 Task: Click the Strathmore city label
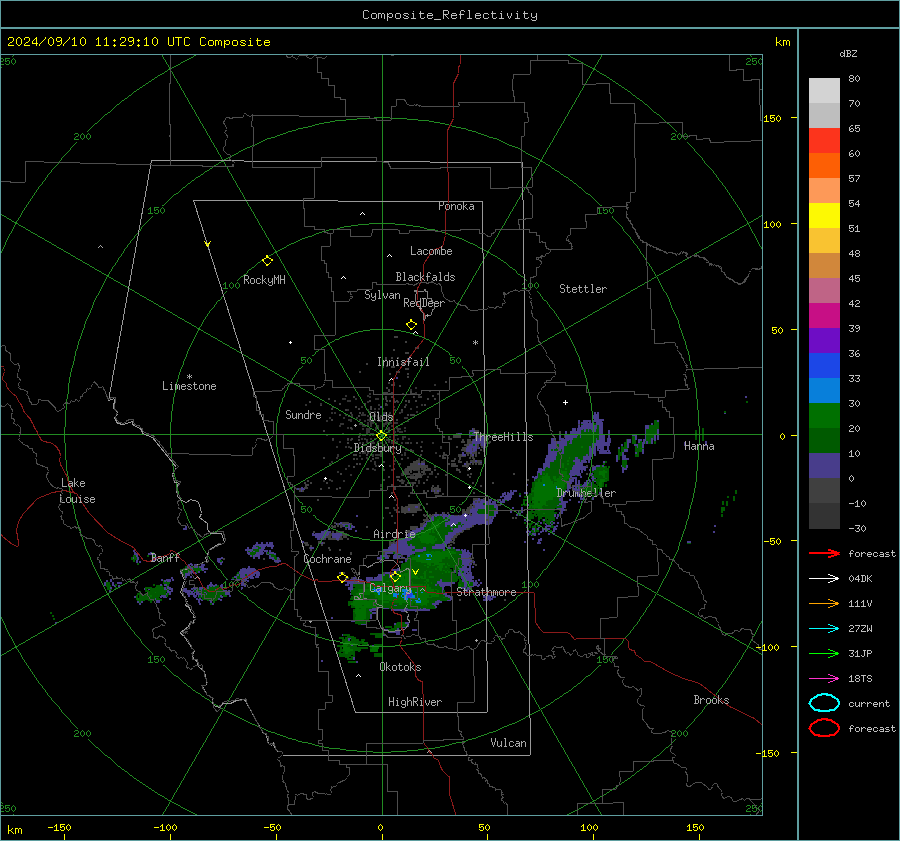[486, 592]
